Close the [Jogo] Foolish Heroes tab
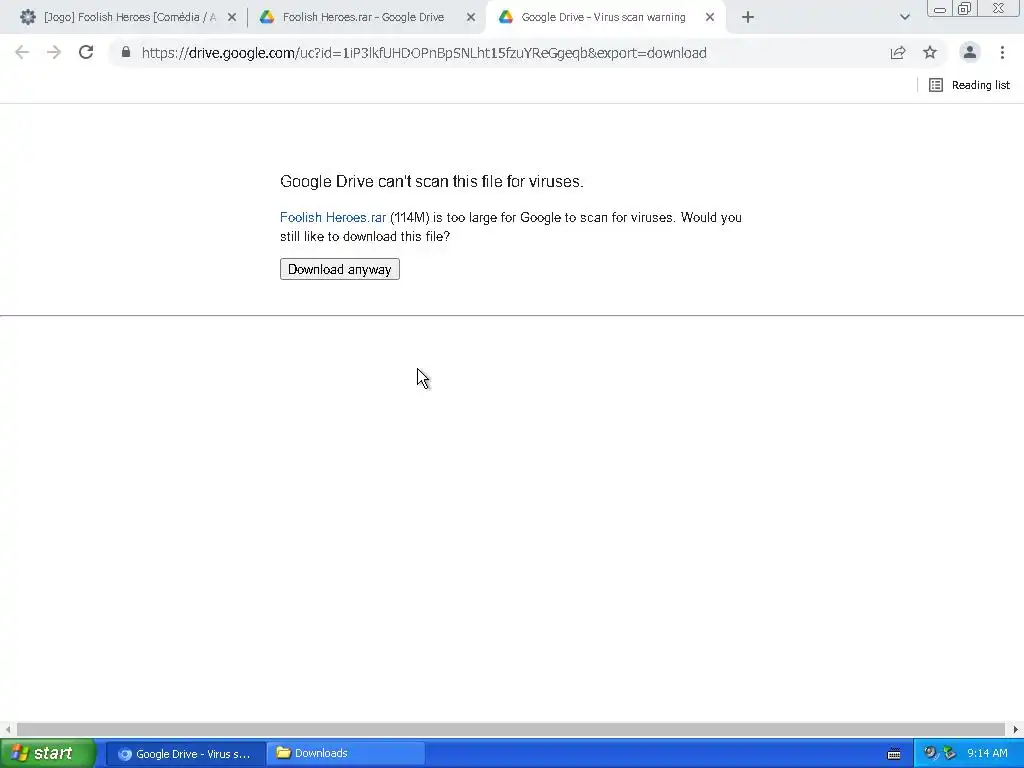 coord(232,18)
